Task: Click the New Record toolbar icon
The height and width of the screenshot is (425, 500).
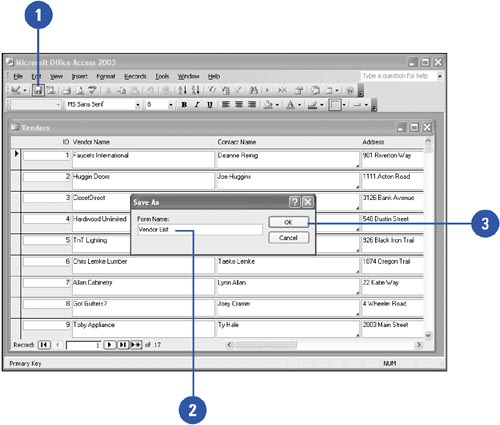Action: tap(268, 90)
